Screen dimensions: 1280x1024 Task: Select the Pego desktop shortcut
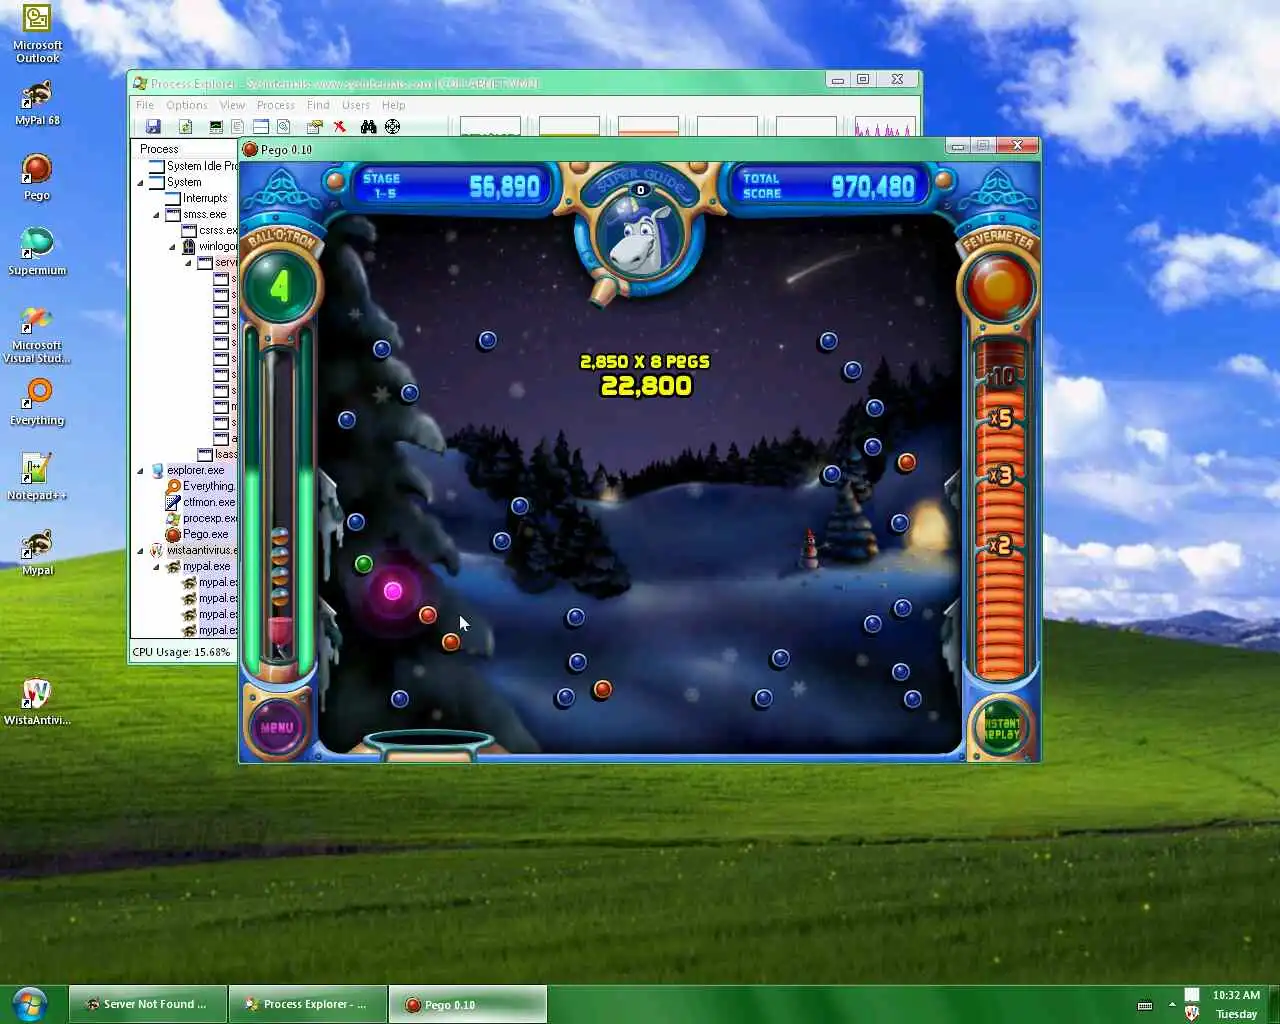click(x=37, y=178)
